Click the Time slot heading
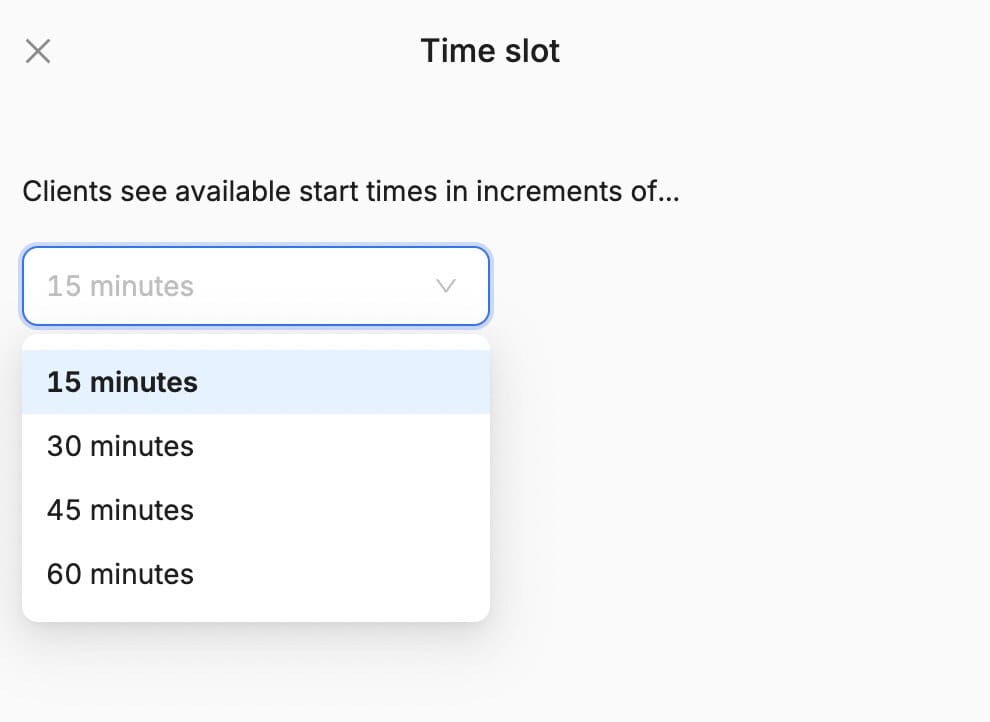The width and height of the screenshot is (990, 722). pos(490,51)
